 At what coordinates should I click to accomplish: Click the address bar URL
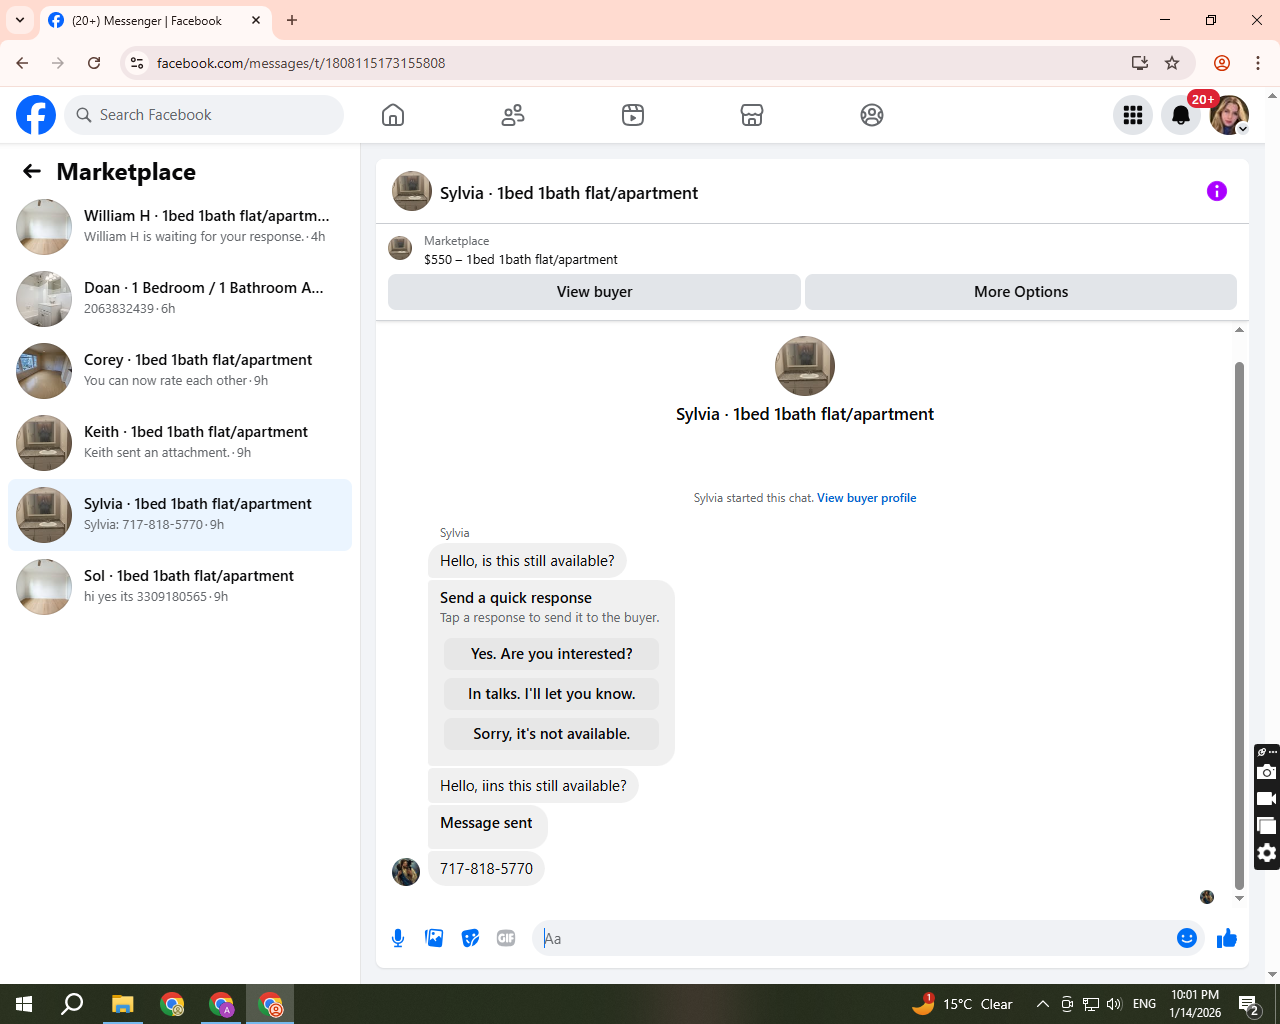coord(300,63)
